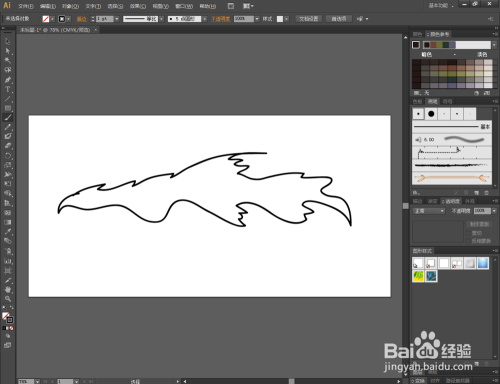Click the Preferences button in control bar

339,19
